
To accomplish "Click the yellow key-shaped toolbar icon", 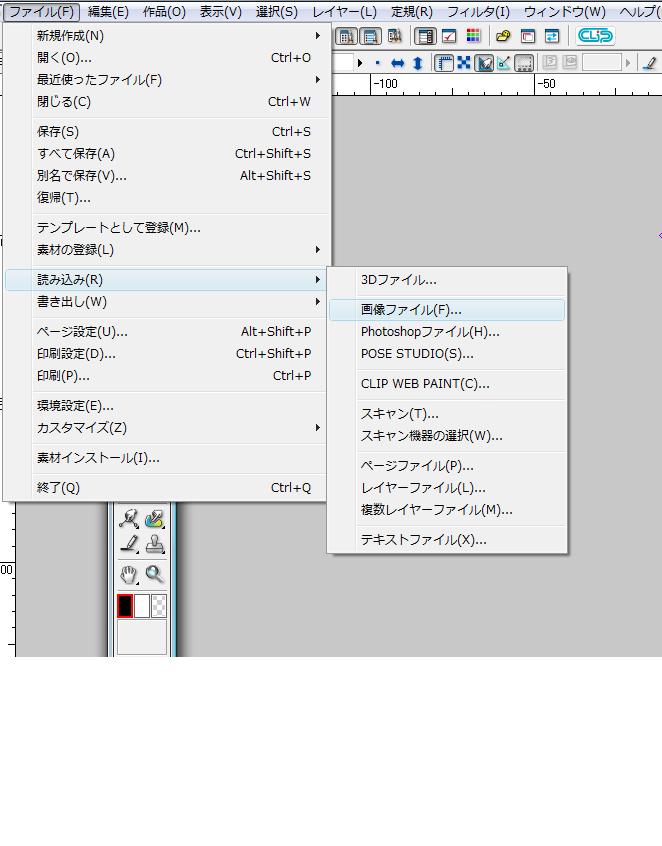I will [503, 36].
